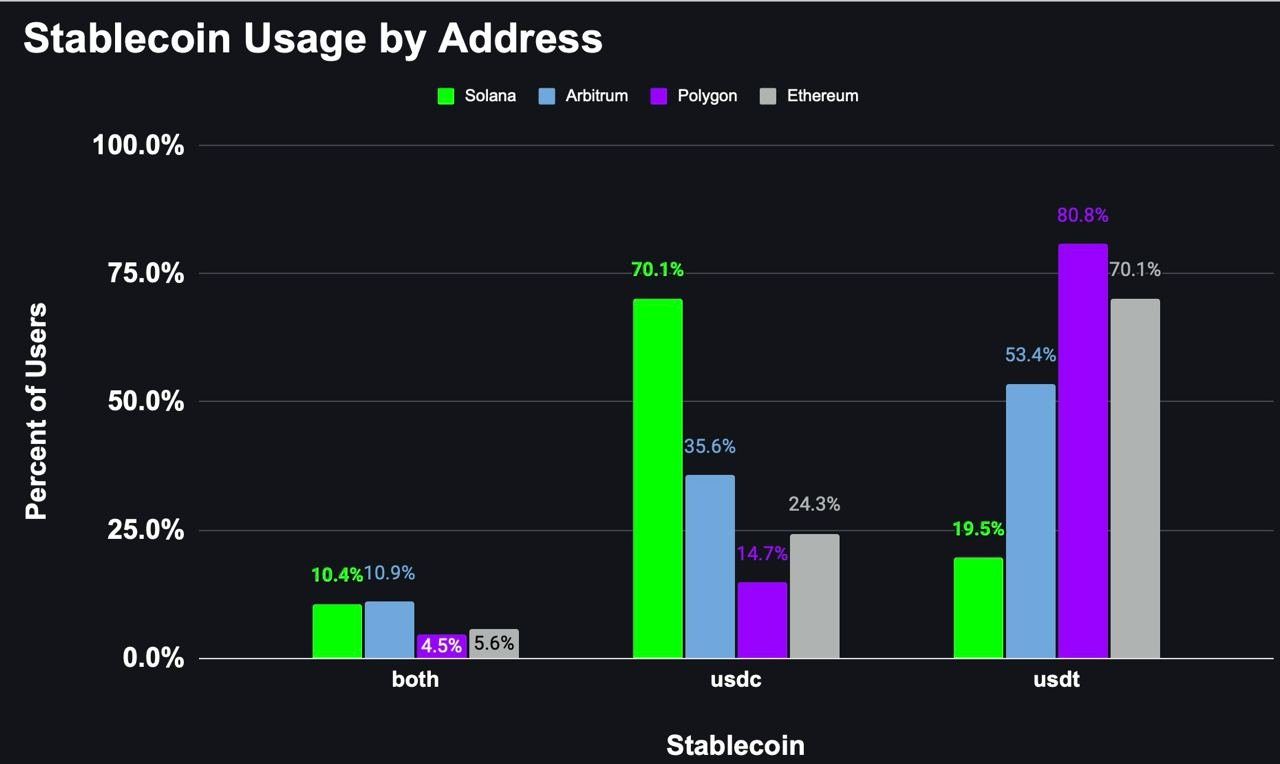This screenshot has height=764, width=1280.
Task: Click the Arbitrum both bar at 10.9%
Action: (389, 630)
